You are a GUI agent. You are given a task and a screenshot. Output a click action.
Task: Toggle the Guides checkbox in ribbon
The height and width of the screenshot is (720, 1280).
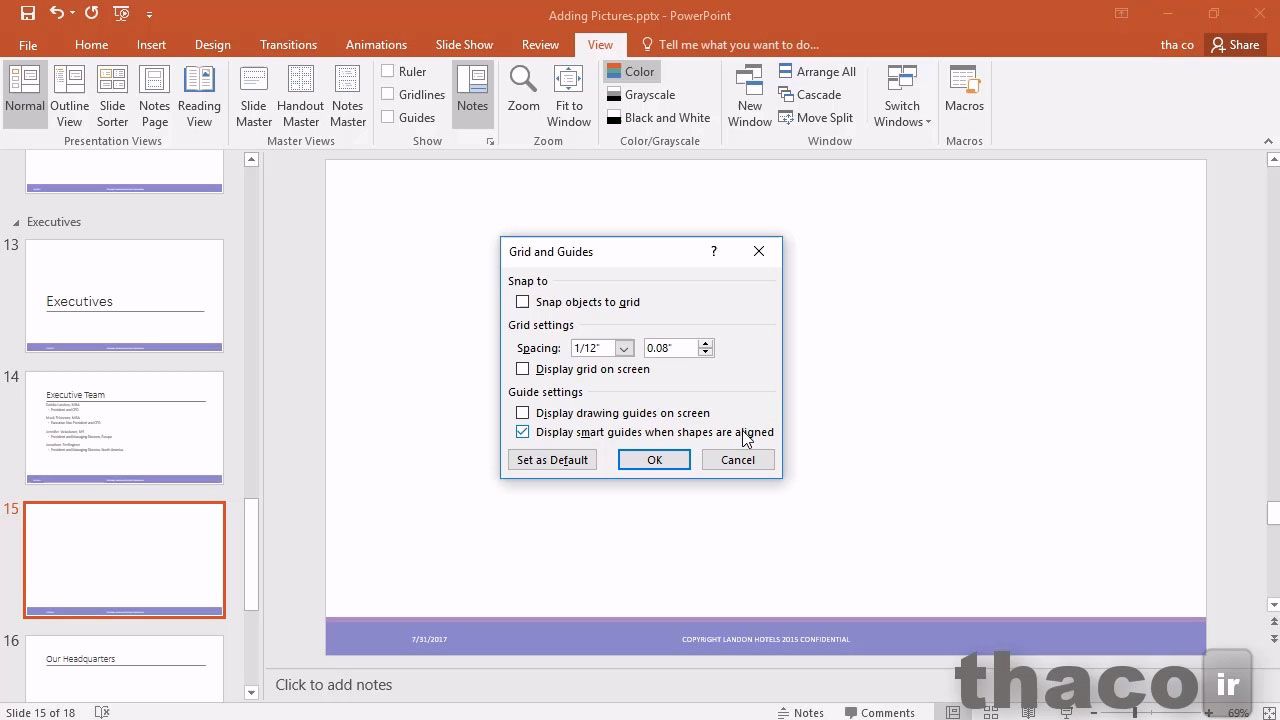click(388, 118)
